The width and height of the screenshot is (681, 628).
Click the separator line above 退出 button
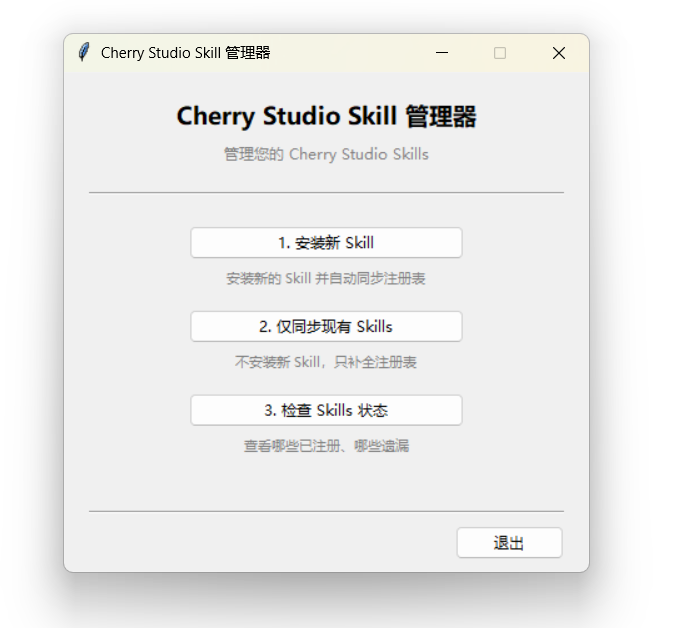(326, 511)
